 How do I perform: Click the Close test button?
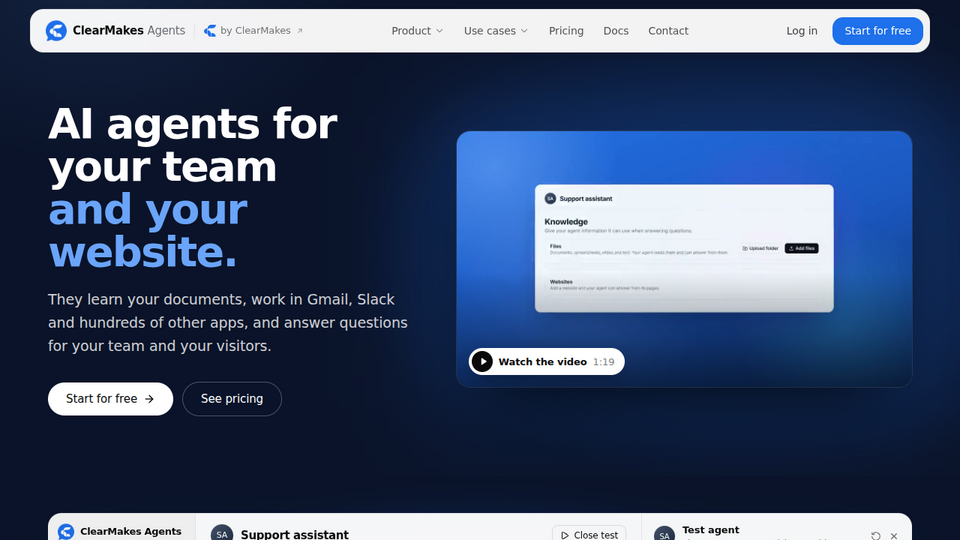pos(589,534)
